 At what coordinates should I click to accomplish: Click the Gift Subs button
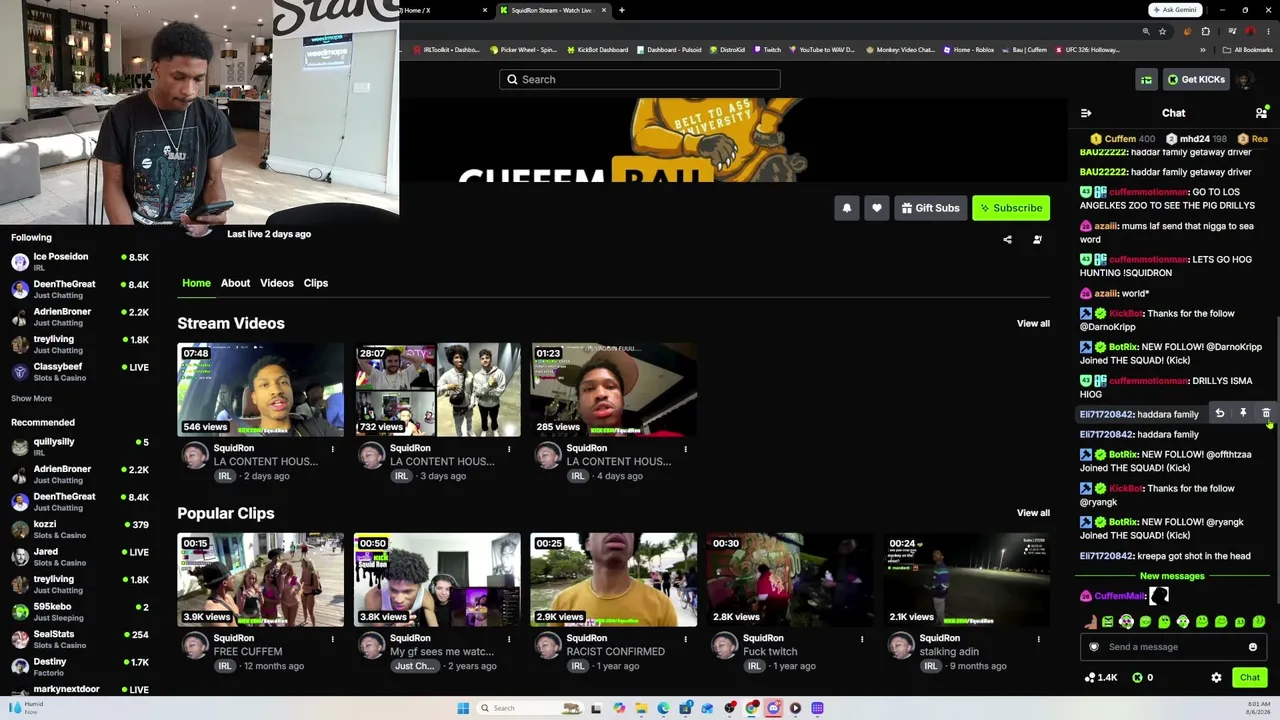coord(930,208)
